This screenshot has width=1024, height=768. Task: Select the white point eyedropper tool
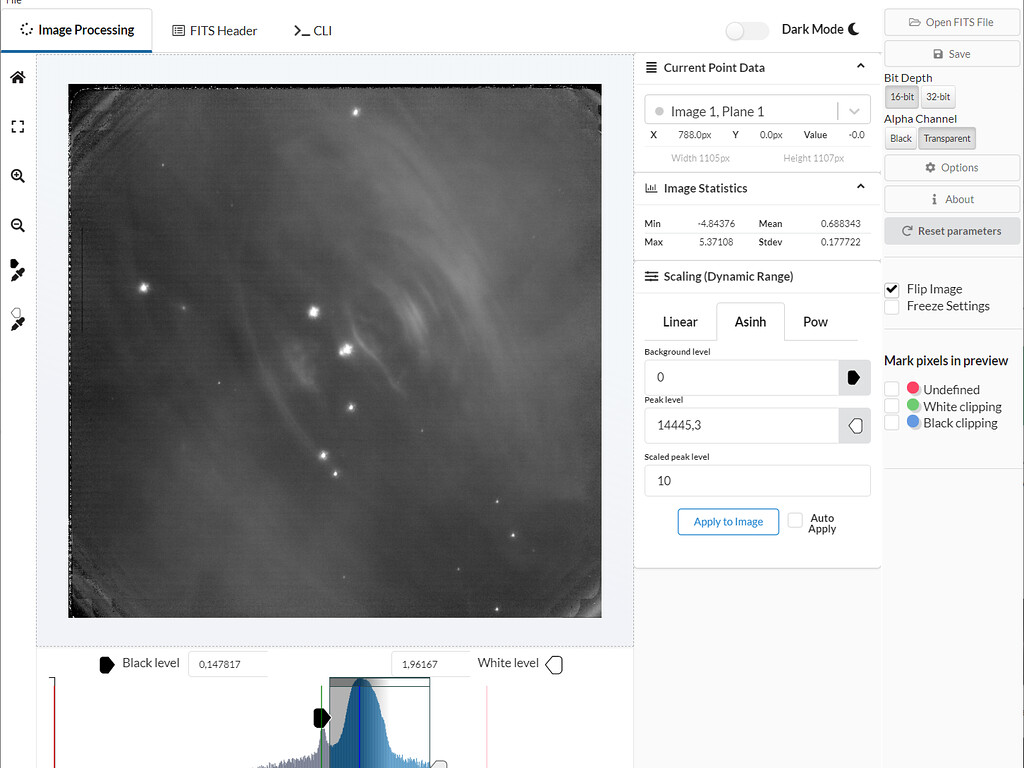(18, 319)
